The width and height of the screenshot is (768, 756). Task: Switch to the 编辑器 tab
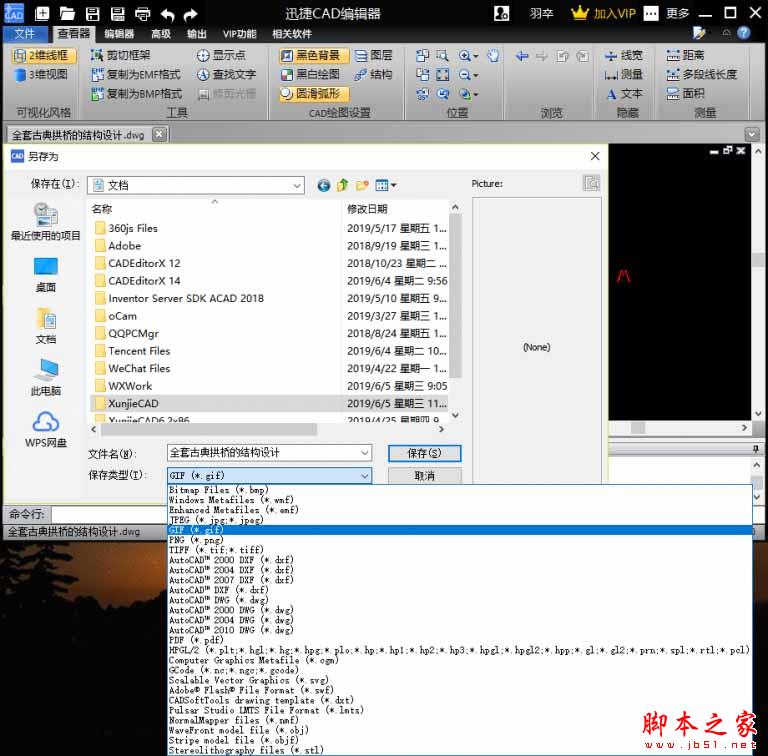pos(119,34)
